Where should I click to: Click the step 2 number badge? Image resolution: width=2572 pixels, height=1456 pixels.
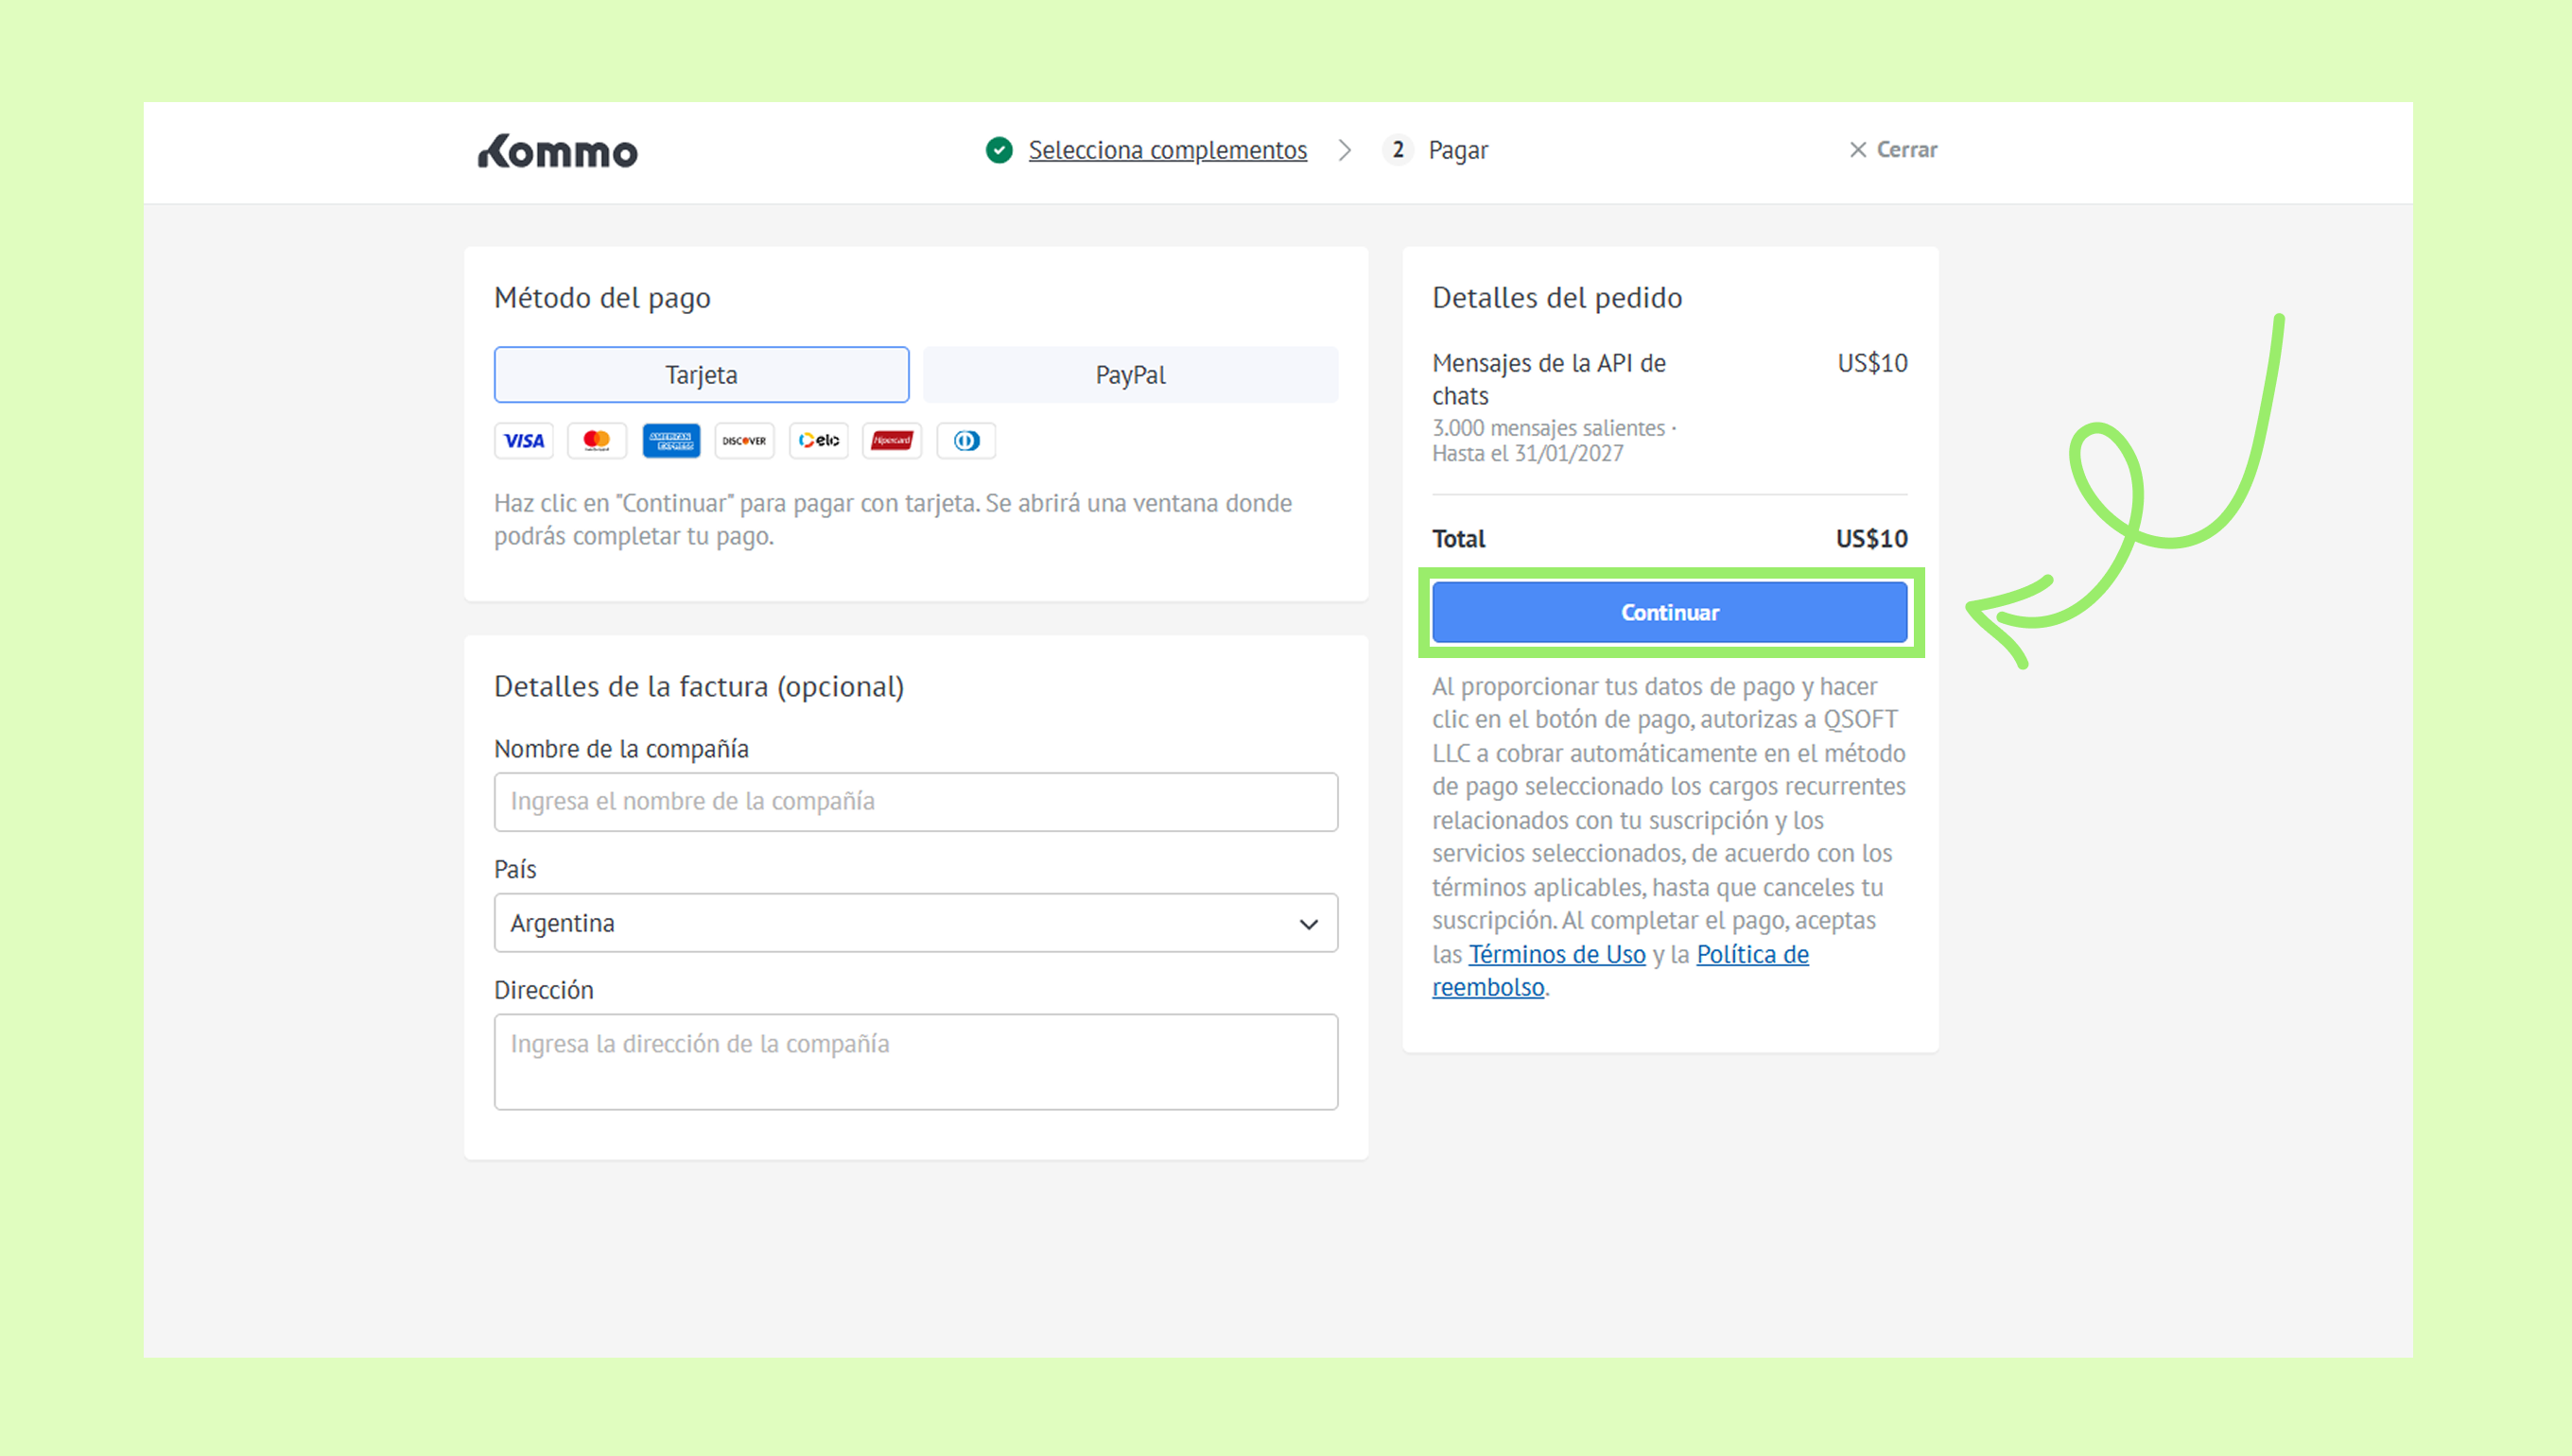(x=1398, y=150)
